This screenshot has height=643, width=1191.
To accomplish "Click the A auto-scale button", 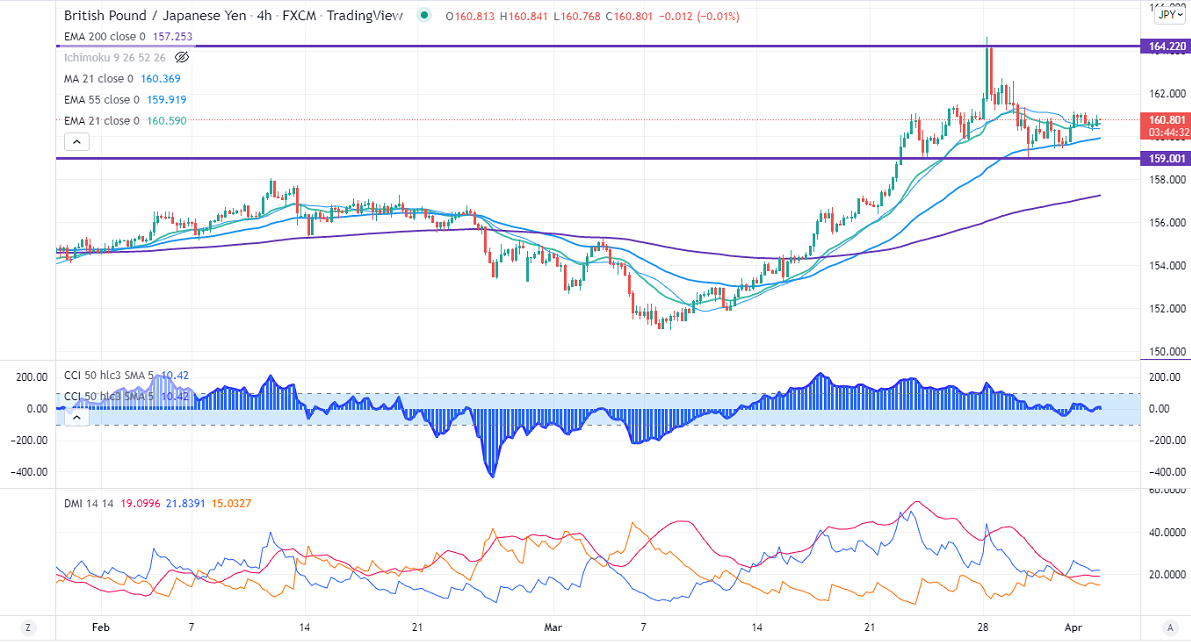I will click(1170, 627).
